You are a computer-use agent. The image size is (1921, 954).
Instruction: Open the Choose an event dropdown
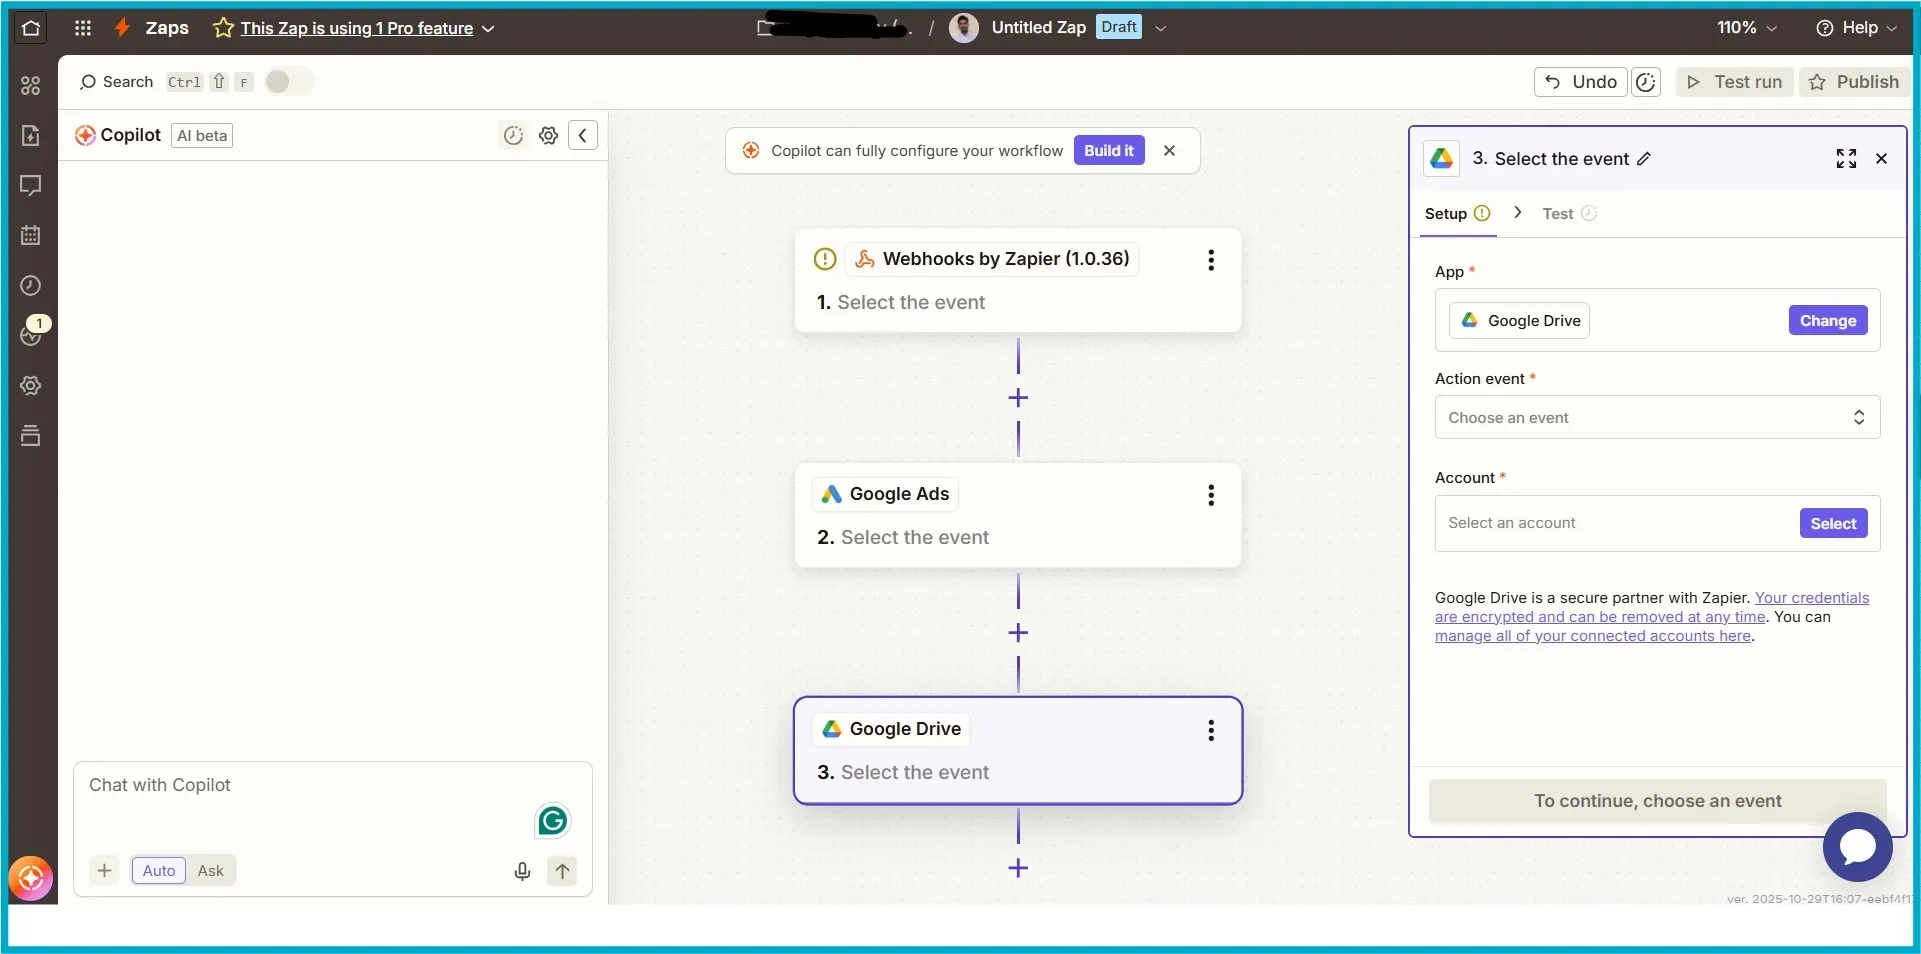click(x=1655, y=418)
